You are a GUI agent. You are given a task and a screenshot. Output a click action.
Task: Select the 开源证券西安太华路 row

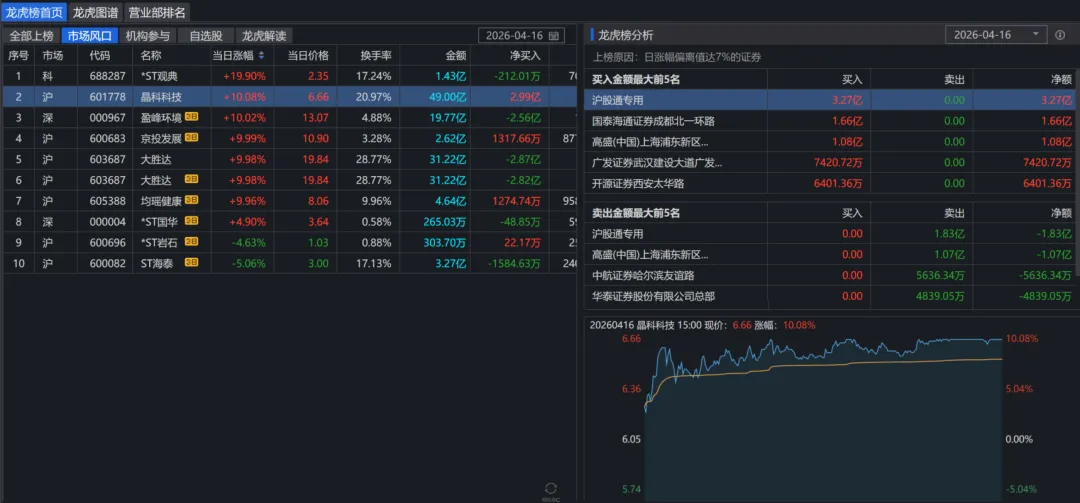click(830, 183)
